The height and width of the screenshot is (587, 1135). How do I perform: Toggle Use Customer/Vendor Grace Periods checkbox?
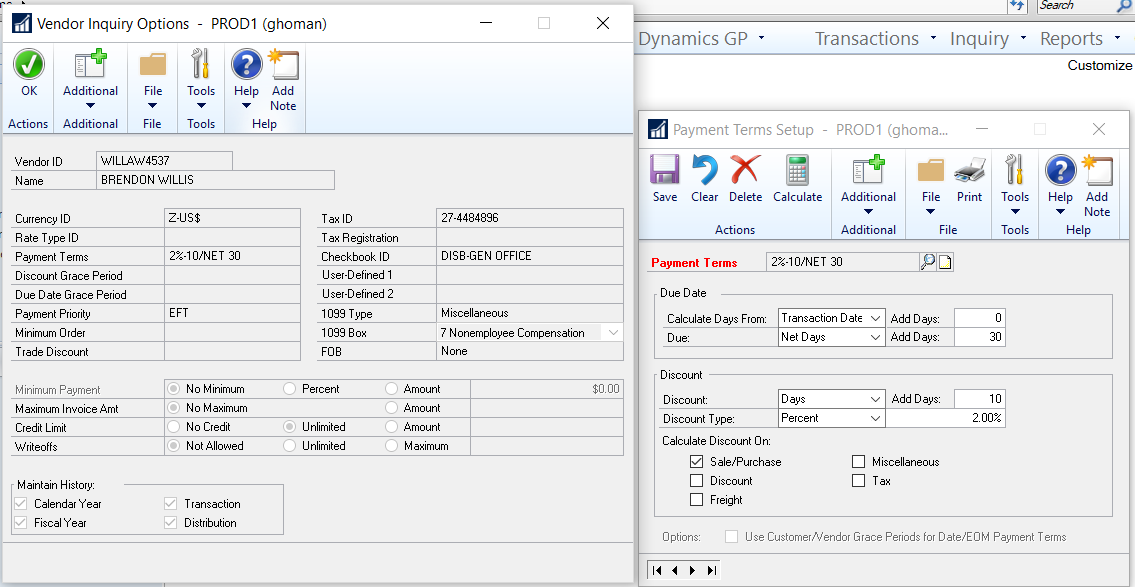[x=732, y=536]
